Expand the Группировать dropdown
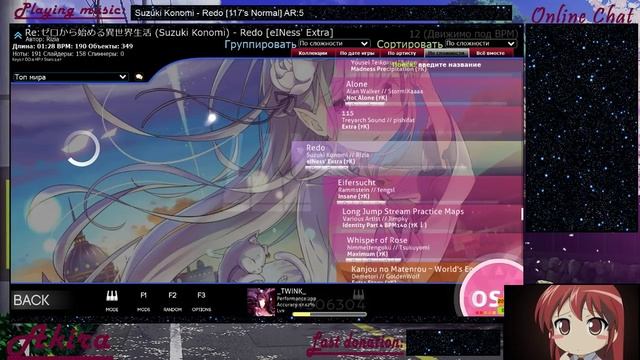This screenshot has height=360, width=640. 334,43
